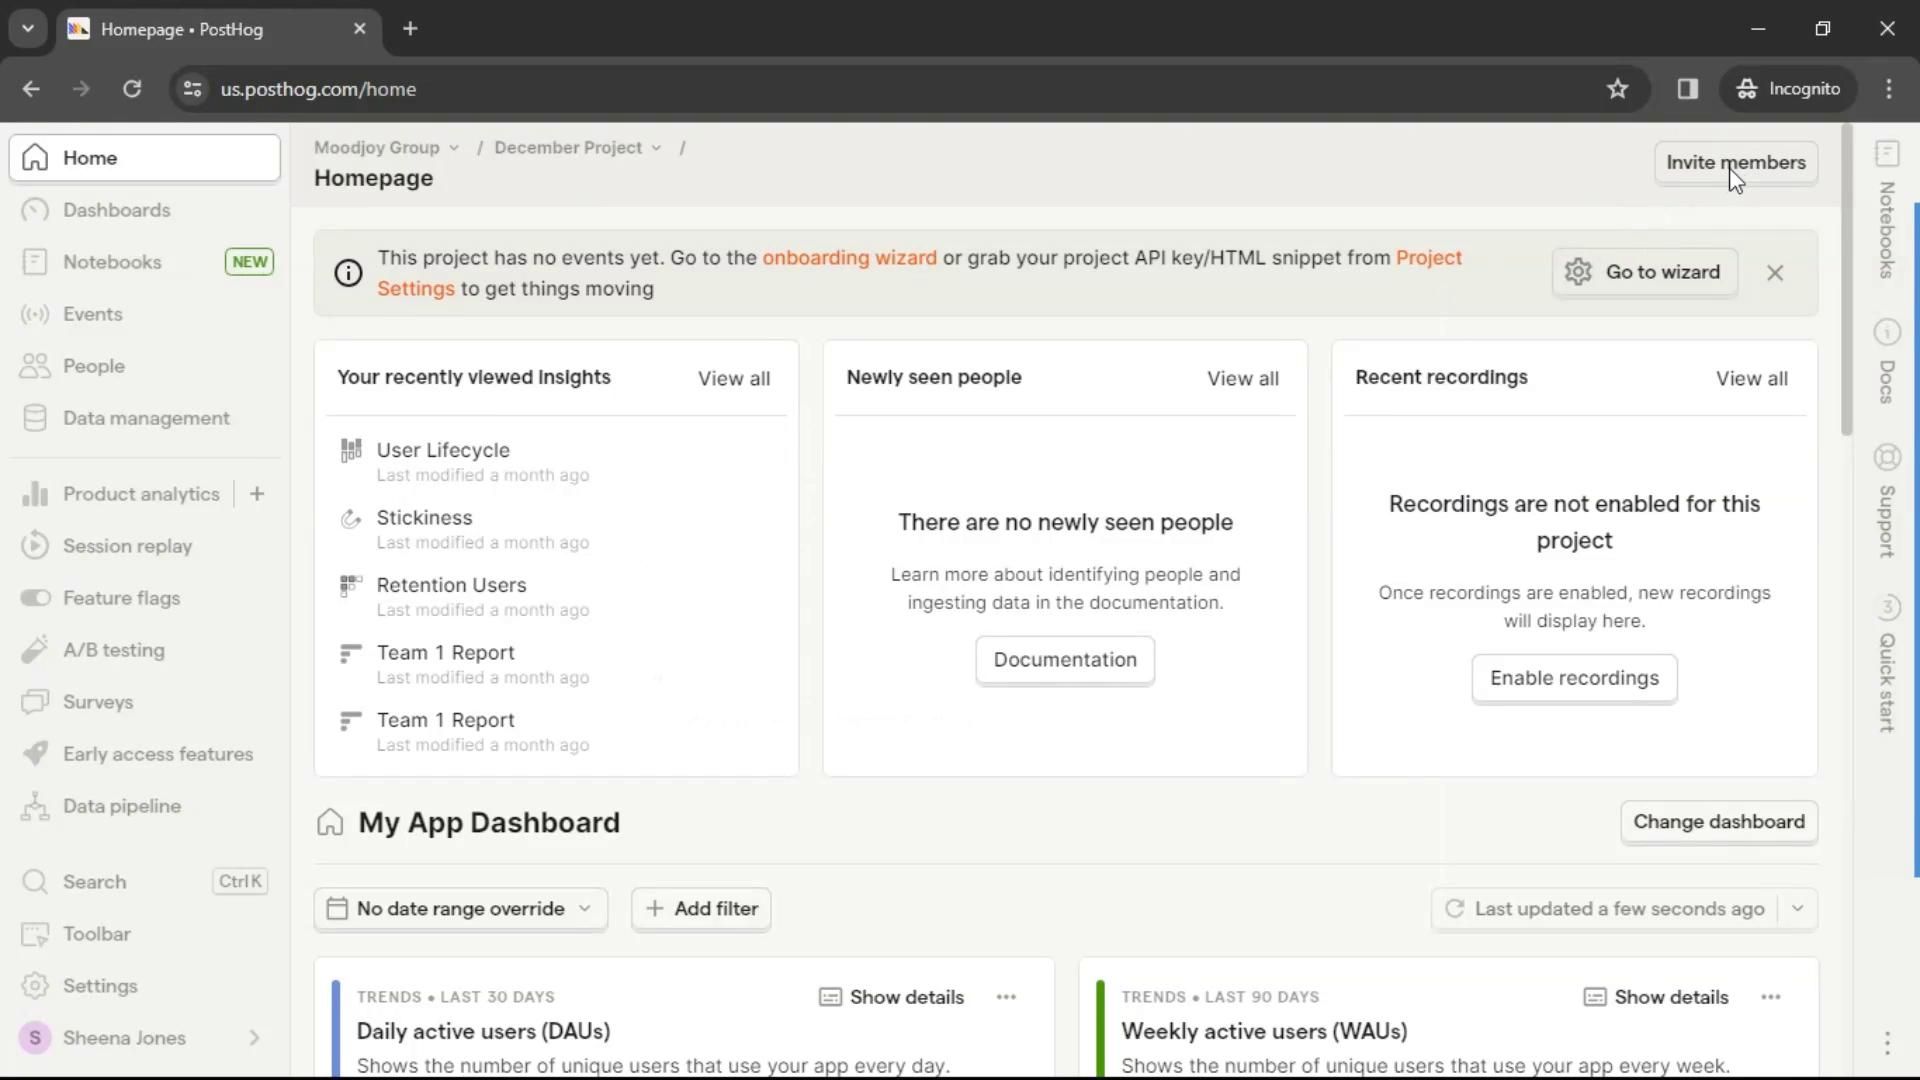Click the Invite members button
Image resolution: width=1920 pixels, height=1080 pixels.
[x=1735, y=163]
